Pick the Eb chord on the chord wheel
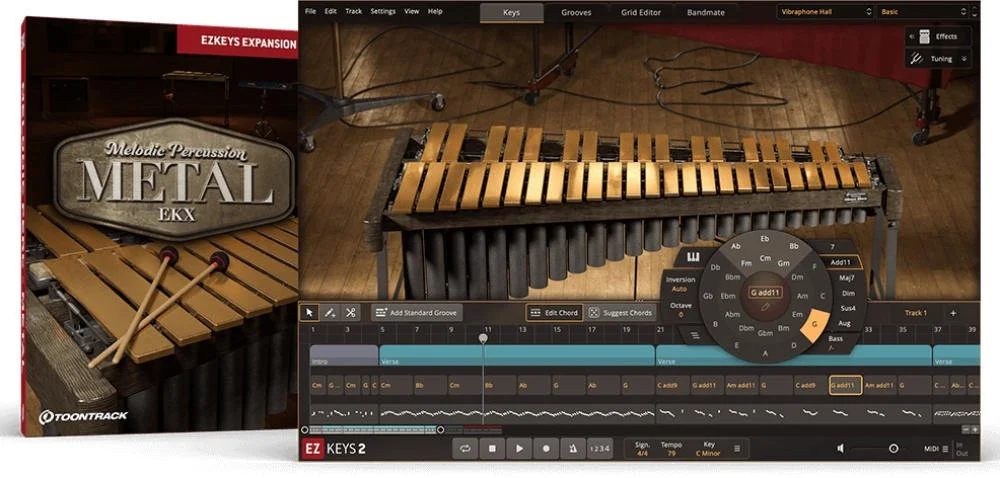Image resolution: width=1000 pixels, height=478 pixels. pos(766,238)
